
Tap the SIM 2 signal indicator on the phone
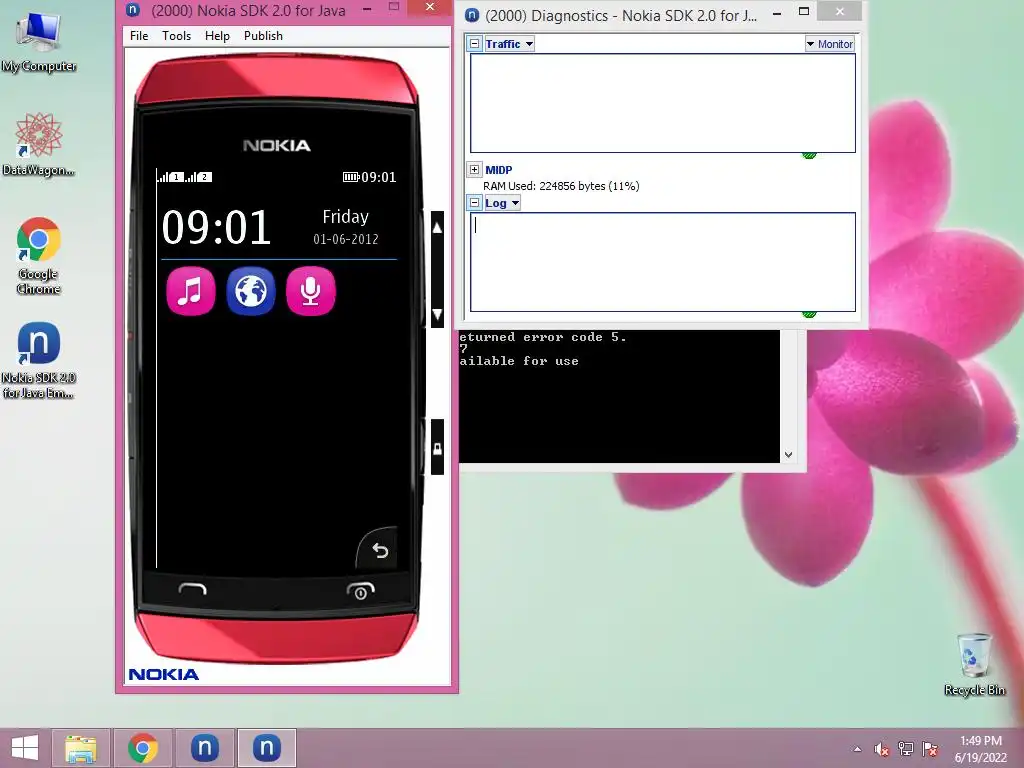point(199,177)
